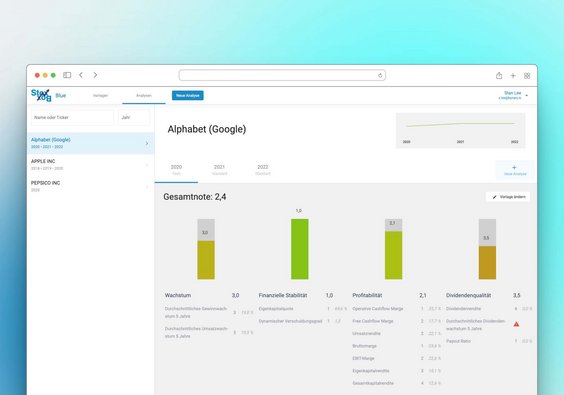Click the blue Neue Analyse button
The height and width of the screenshot is (395, 564).
point(188,95)
